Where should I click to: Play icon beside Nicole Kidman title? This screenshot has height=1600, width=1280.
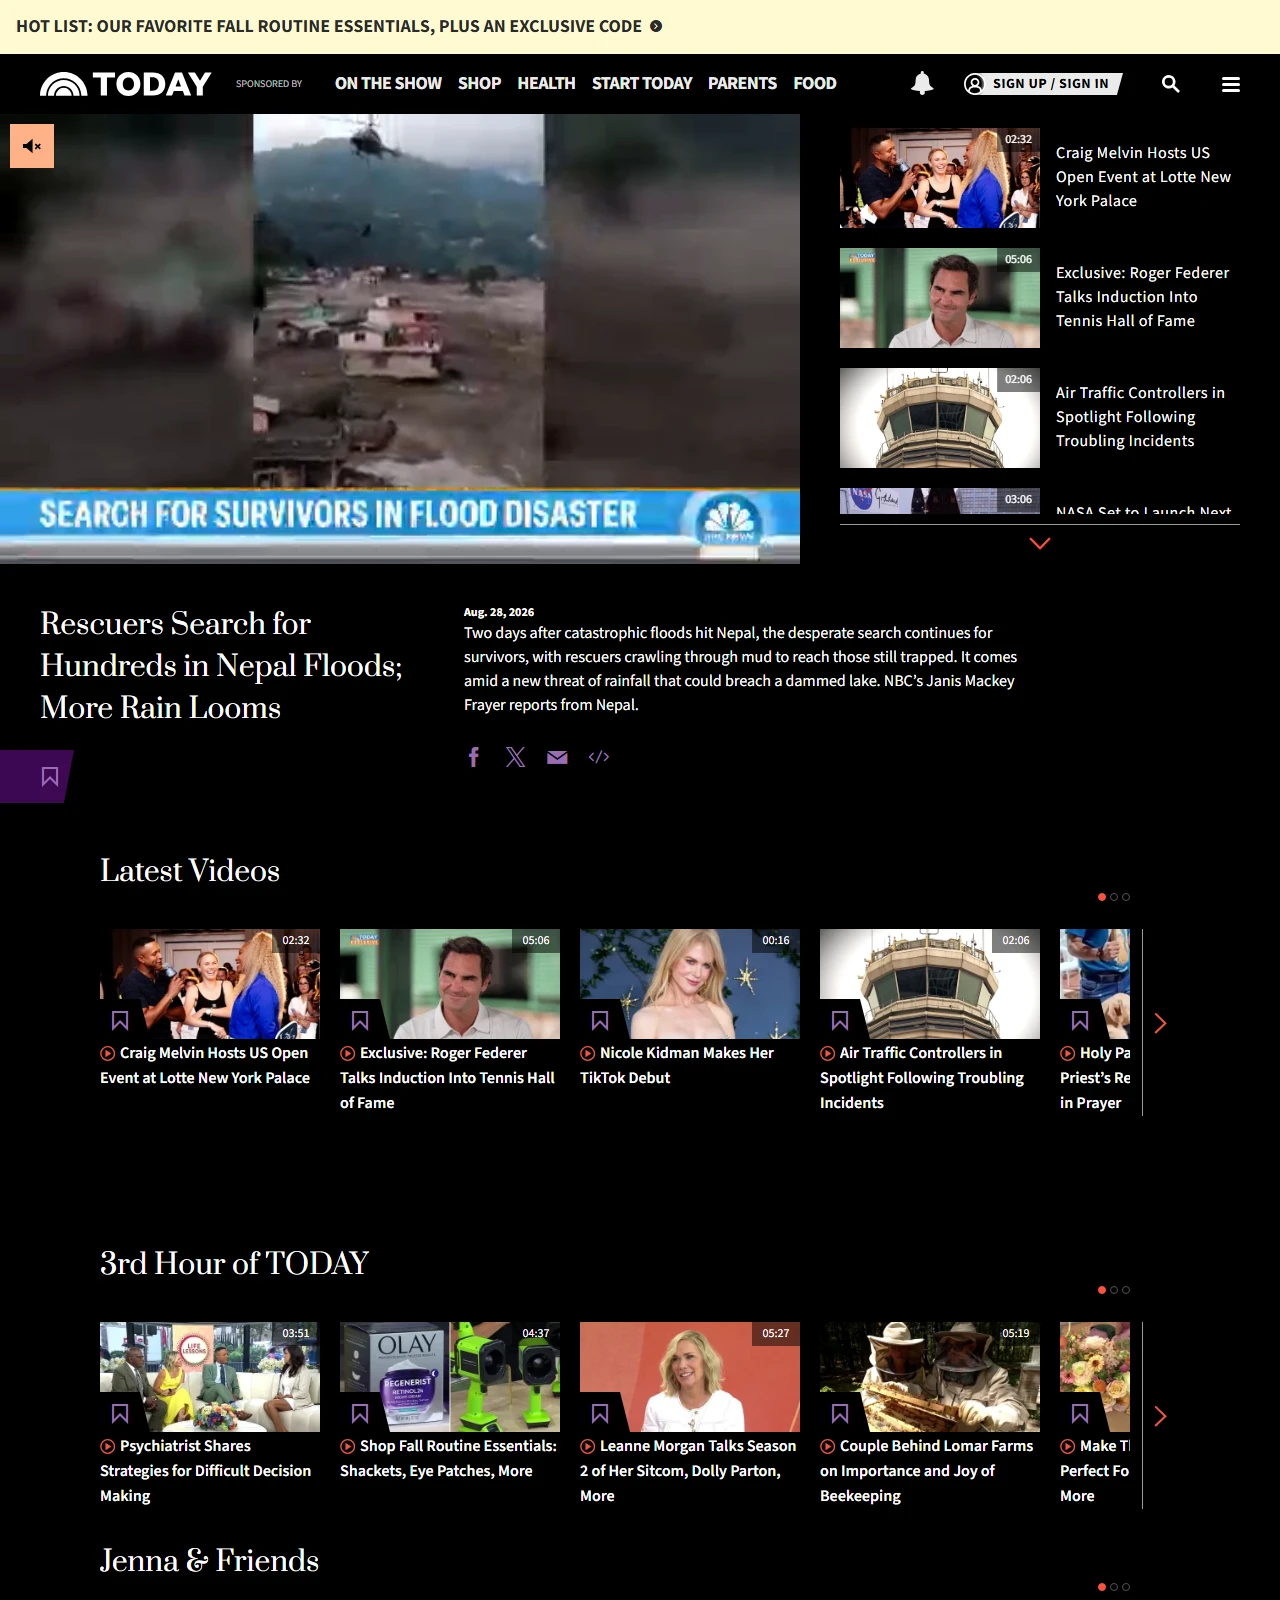[587, 1053]
